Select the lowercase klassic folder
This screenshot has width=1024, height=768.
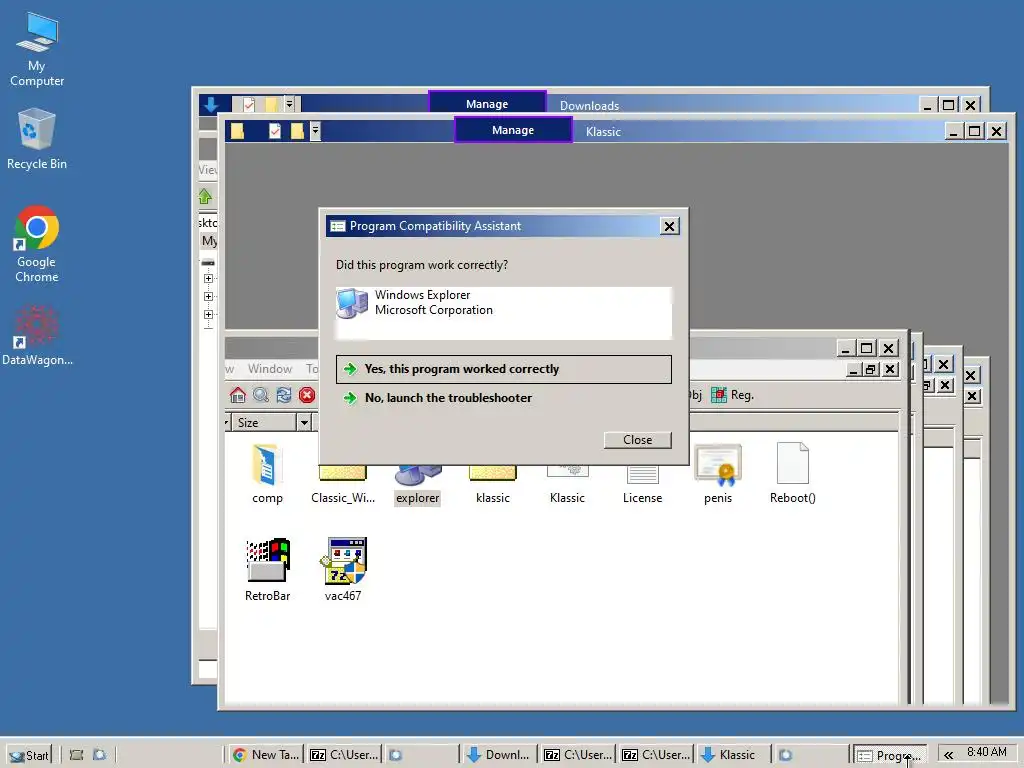pyautogui.click(x=492, y=485)
